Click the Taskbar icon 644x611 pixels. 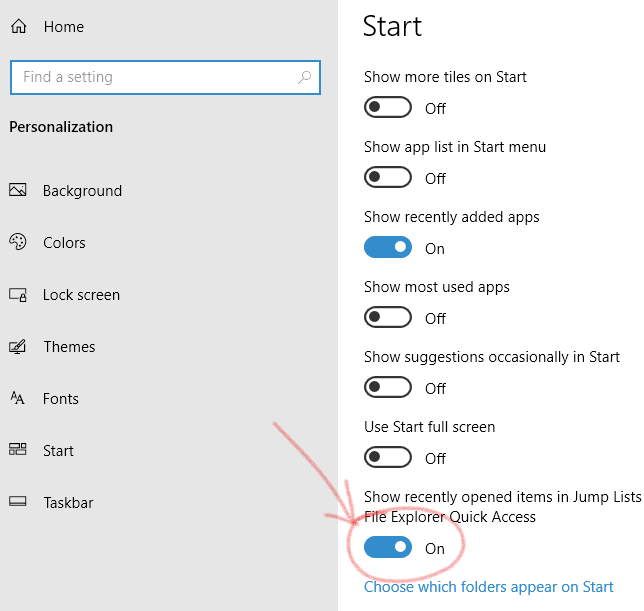(18, 501)
